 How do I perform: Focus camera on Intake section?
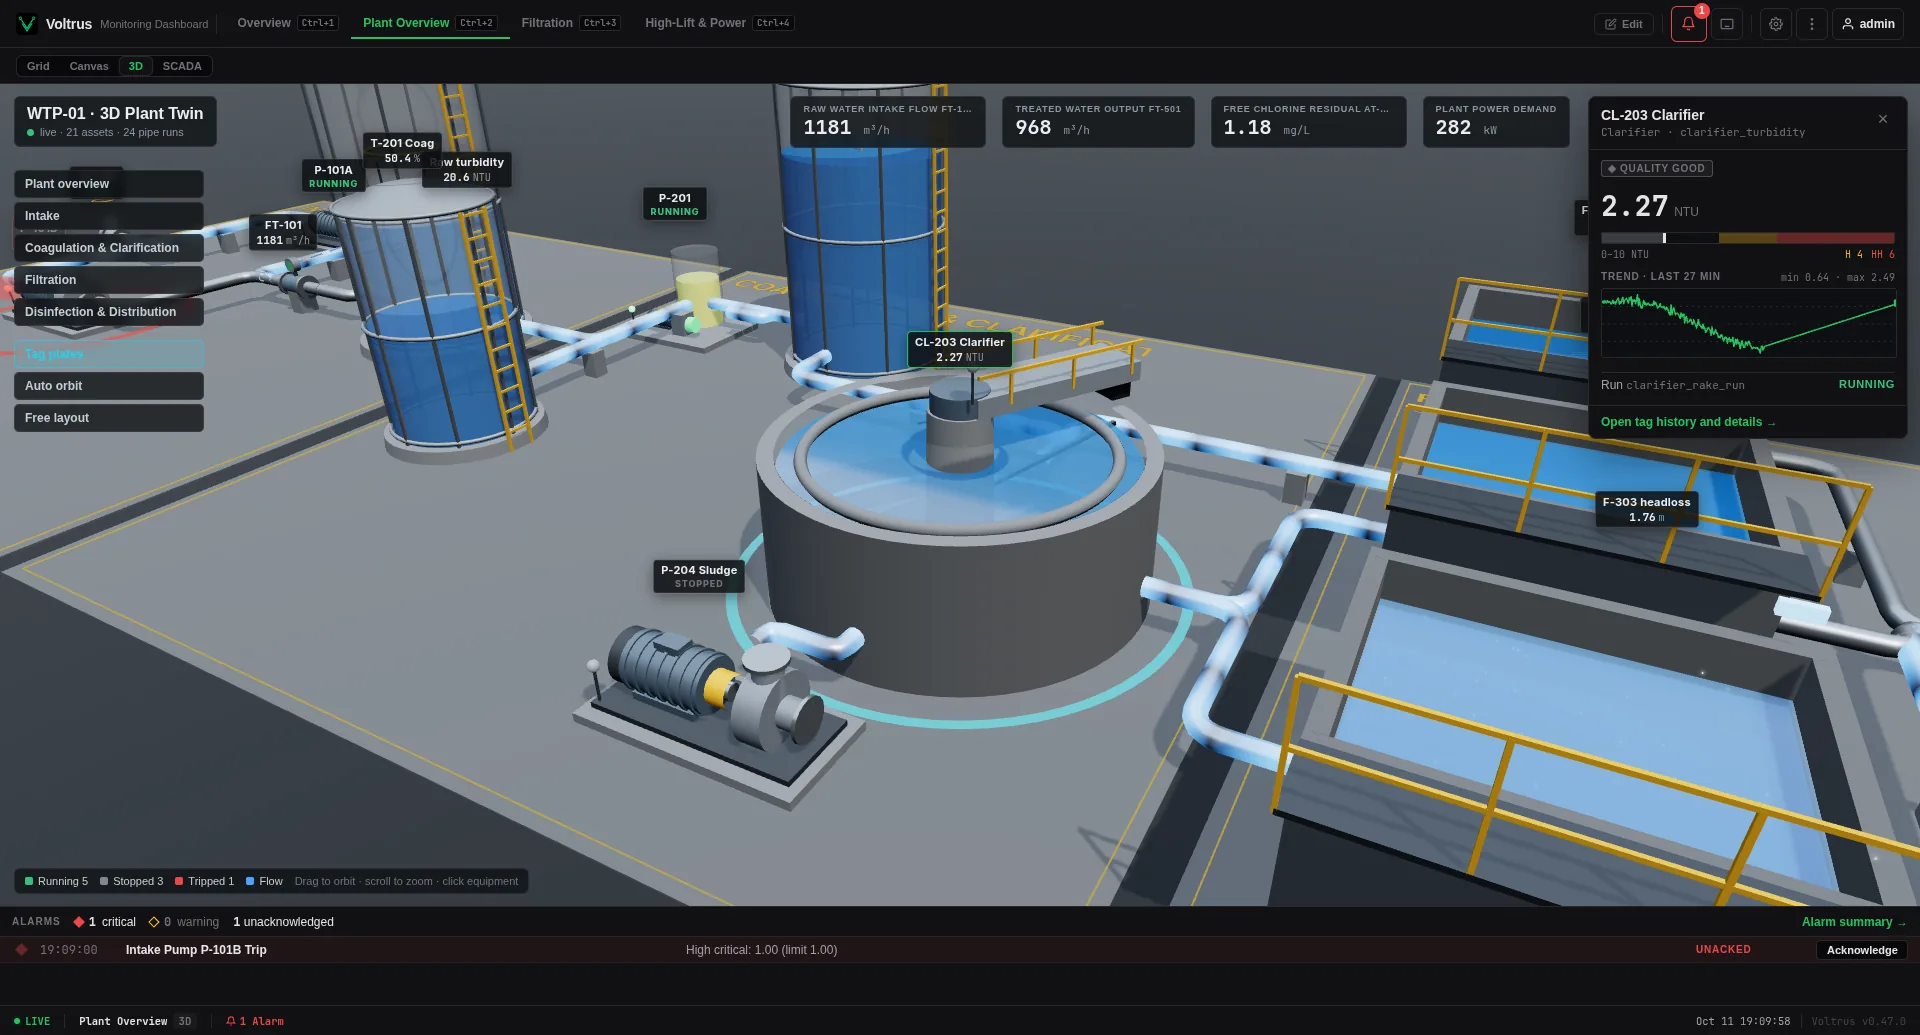(x=109, y=216)
